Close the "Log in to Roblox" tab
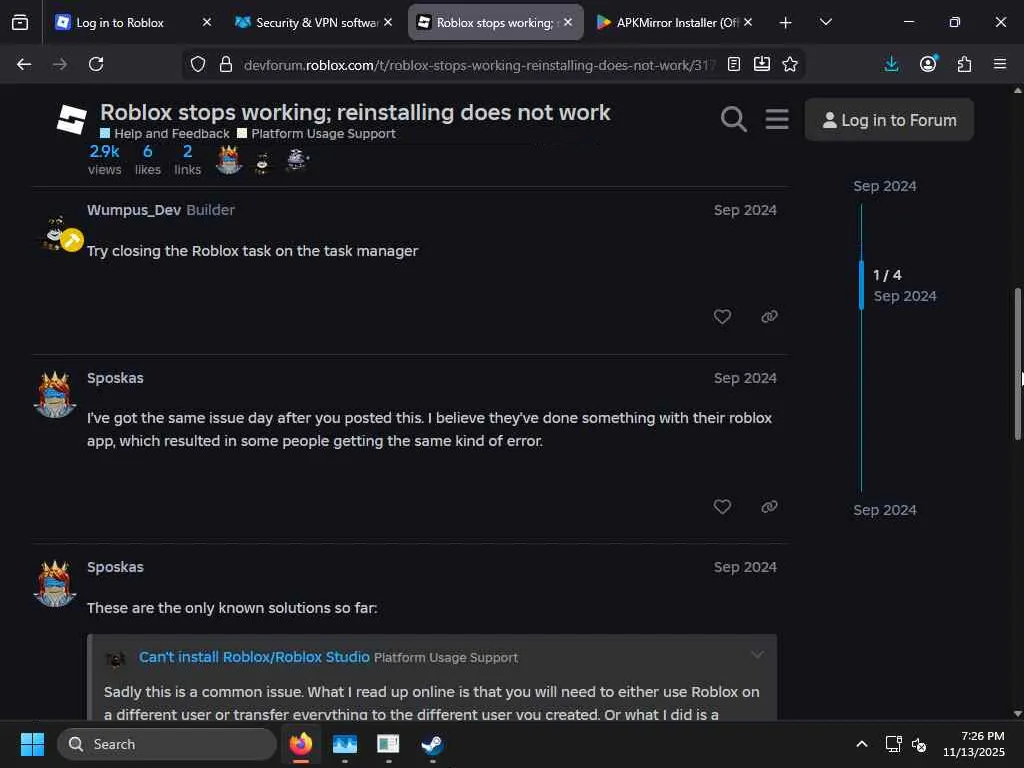The height and width of the screenshot is (768, 1024). click(207, 22)
